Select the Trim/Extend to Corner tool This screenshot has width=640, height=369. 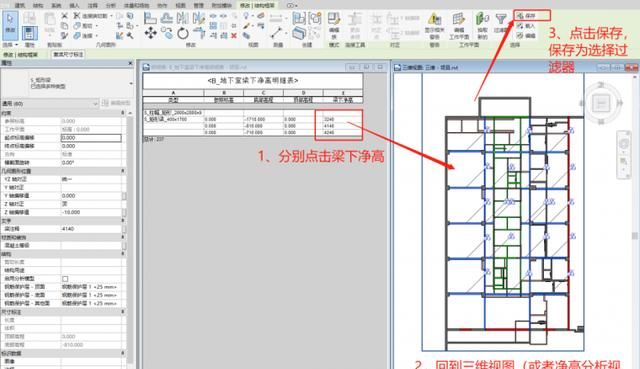pos(199,33)
